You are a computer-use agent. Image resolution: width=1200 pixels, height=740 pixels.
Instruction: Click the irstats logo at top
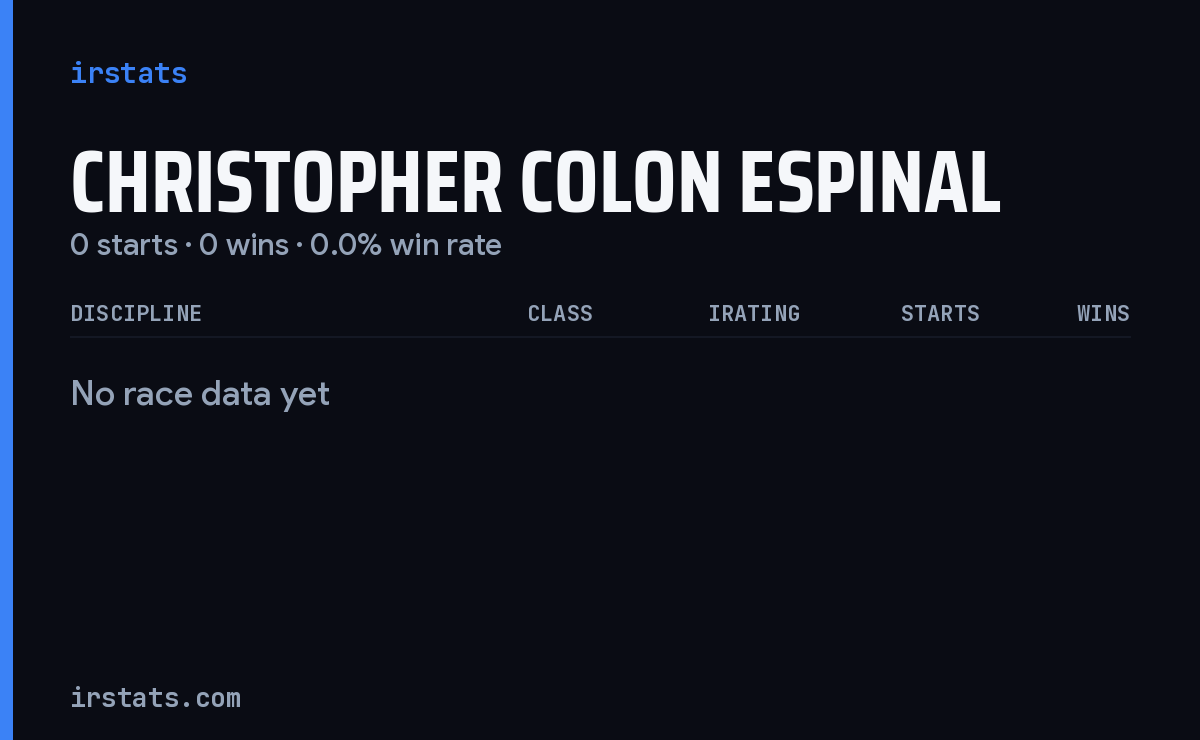(128, 73)
